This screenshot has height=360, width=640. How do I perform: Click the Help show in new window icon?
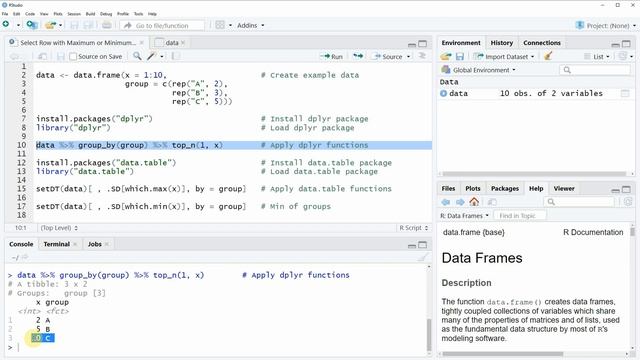point(492,202)
